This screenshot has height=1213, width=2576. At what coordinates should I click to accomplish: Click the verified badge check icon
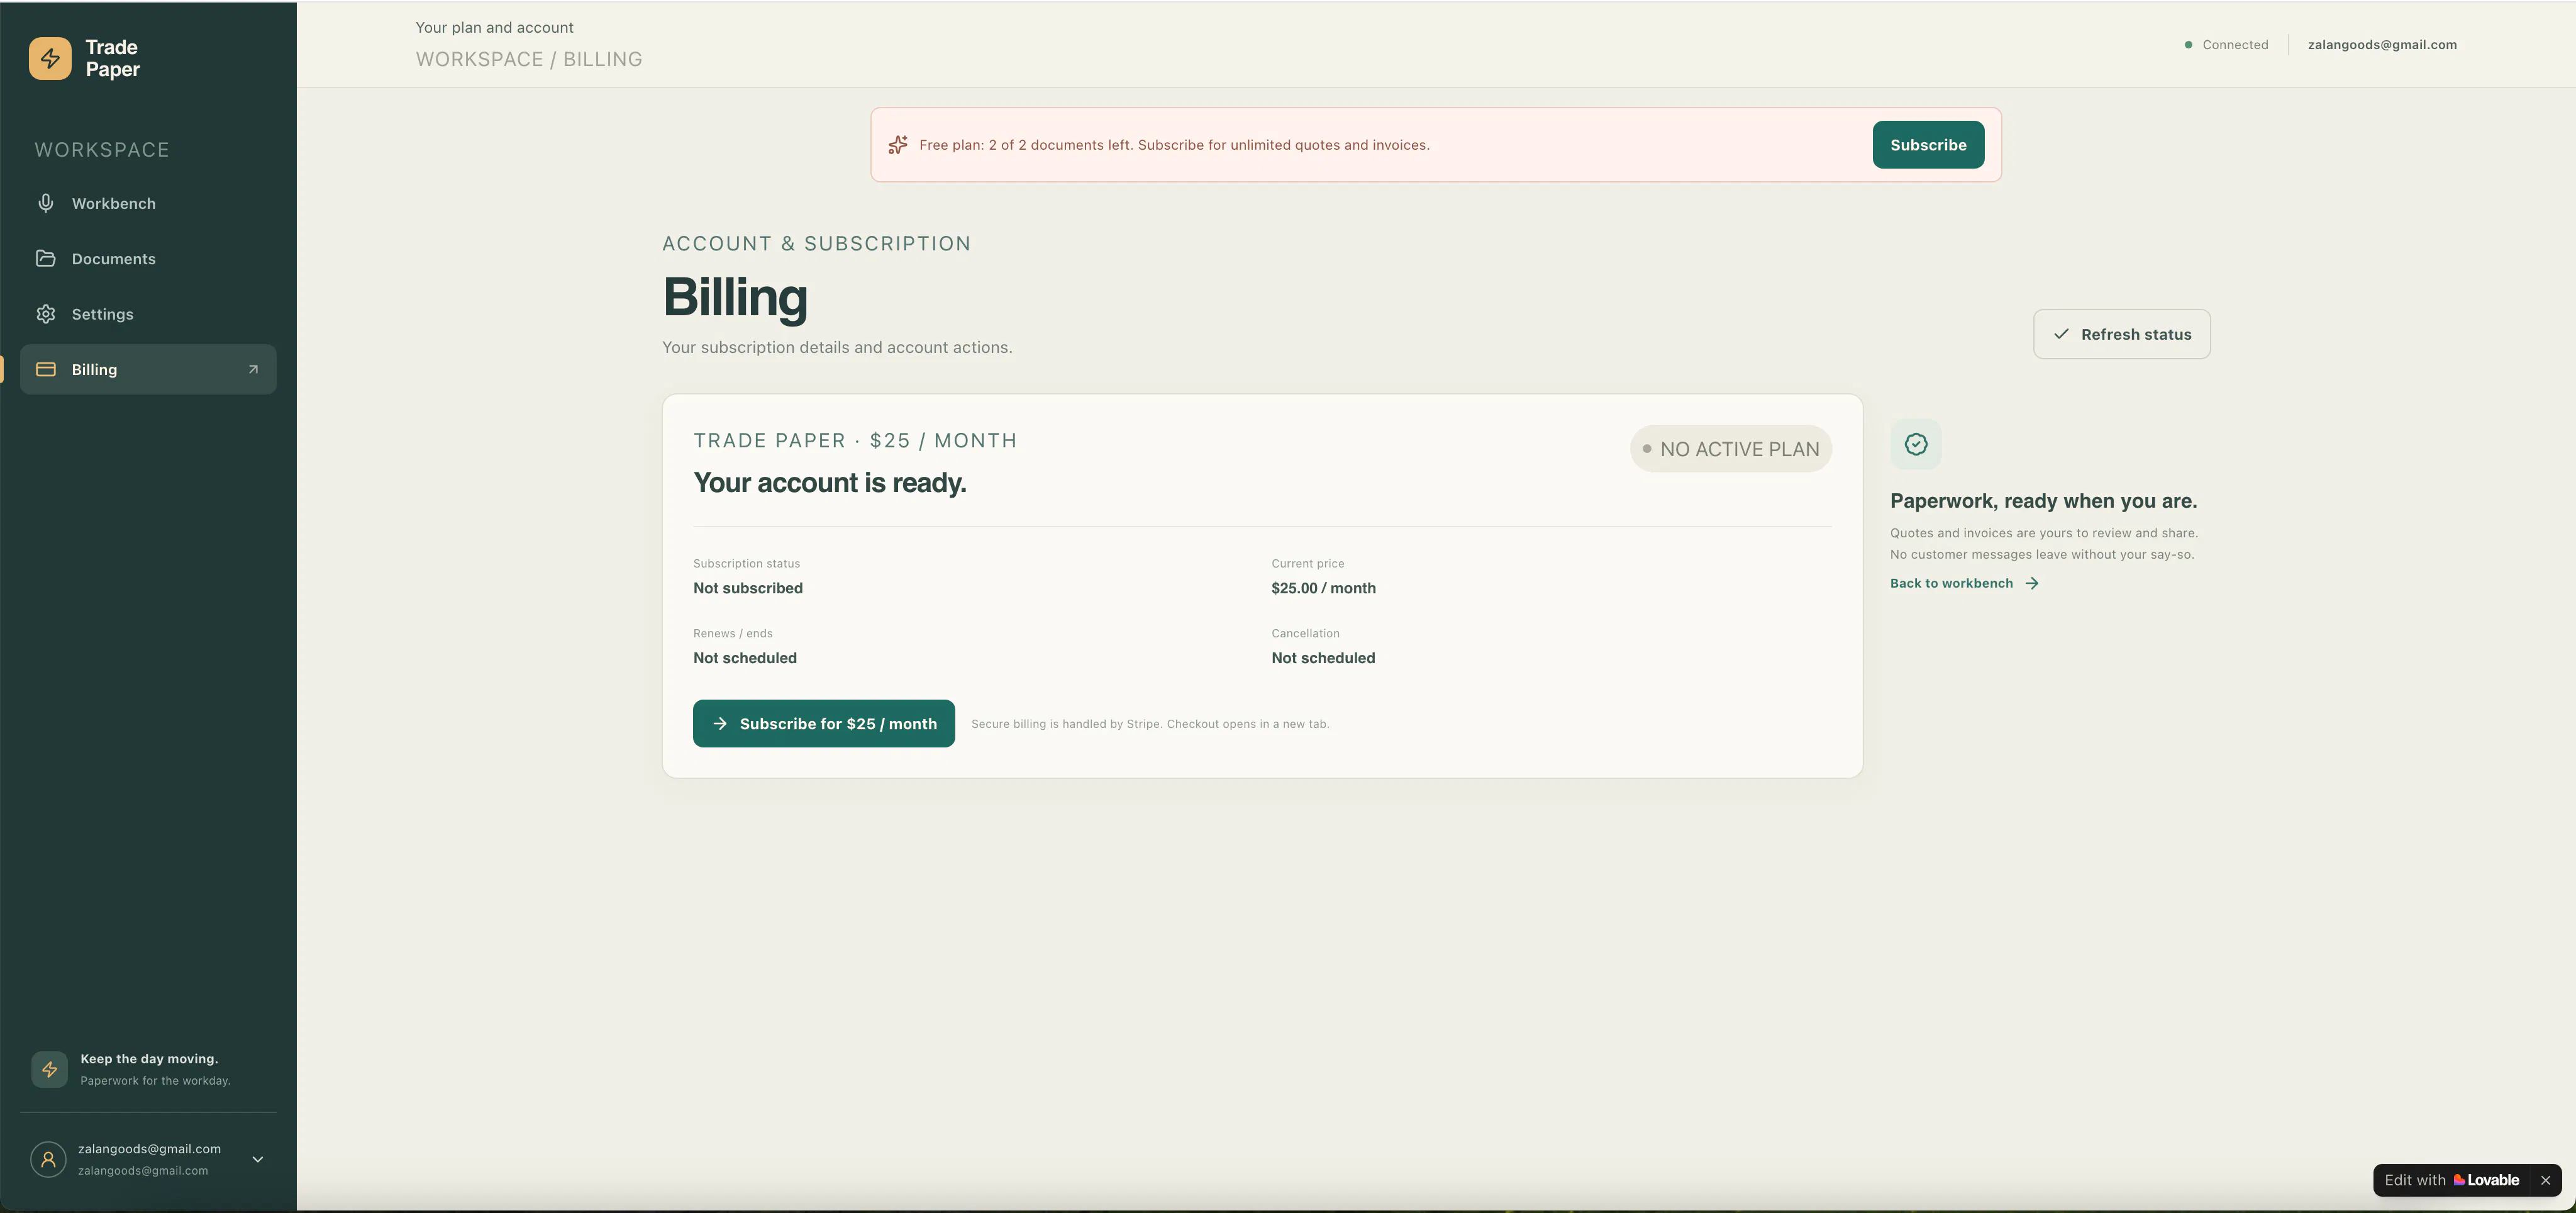coord(1915,444)
